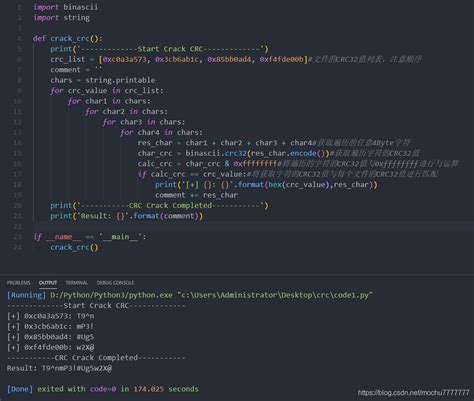
Task: Switch to the PROBLEMS panel tab
Action: click(18, 283)
